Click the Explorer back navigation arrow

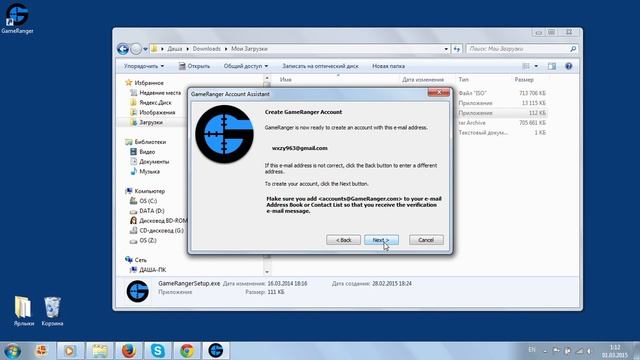click(123, 49)
